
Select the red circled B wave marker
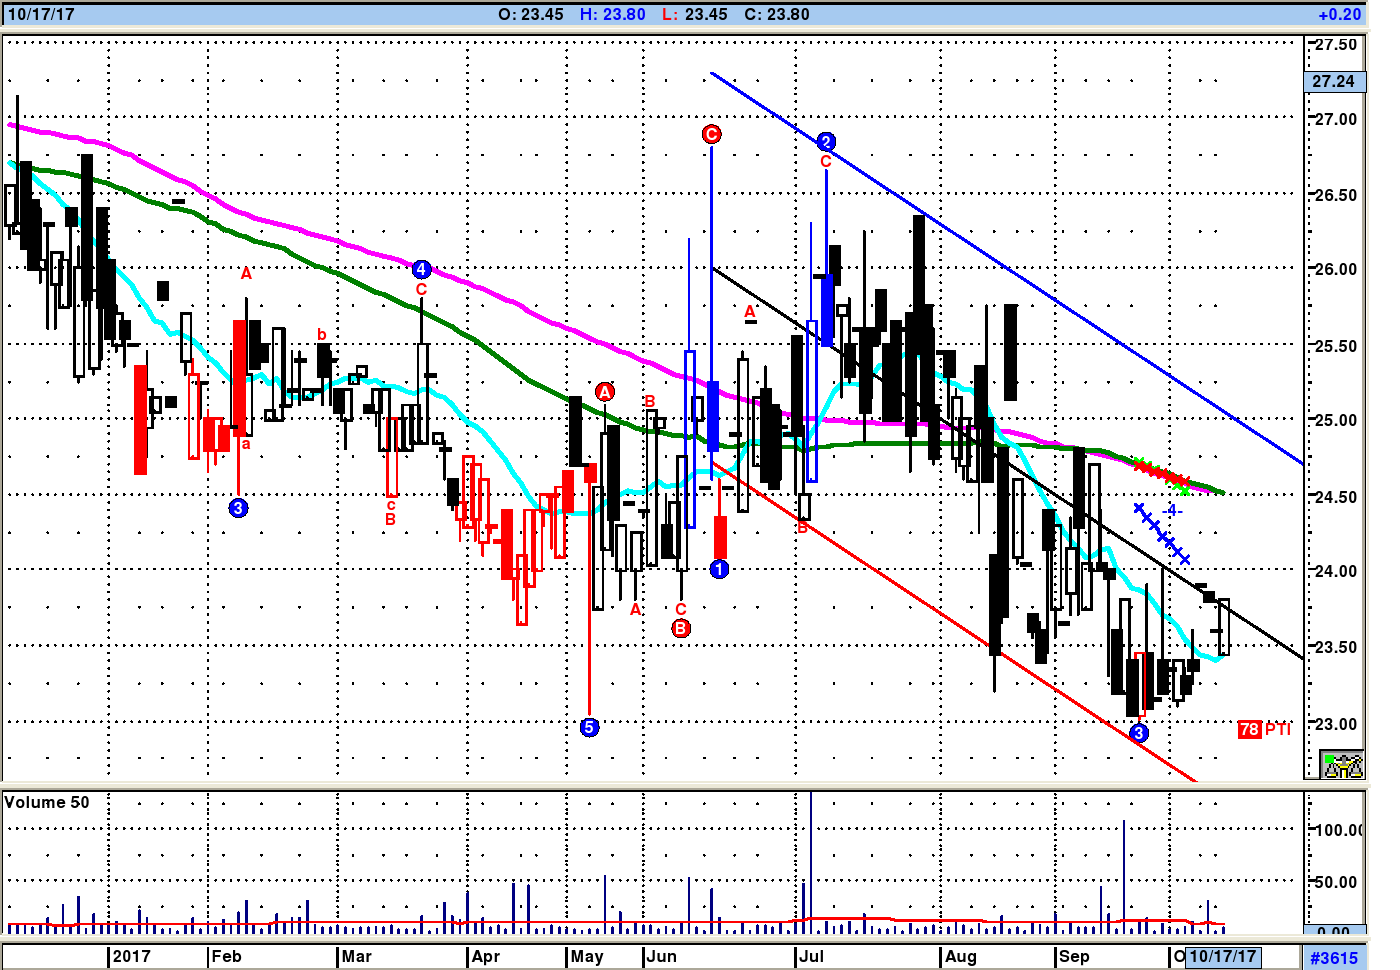[x=681, y=628]
